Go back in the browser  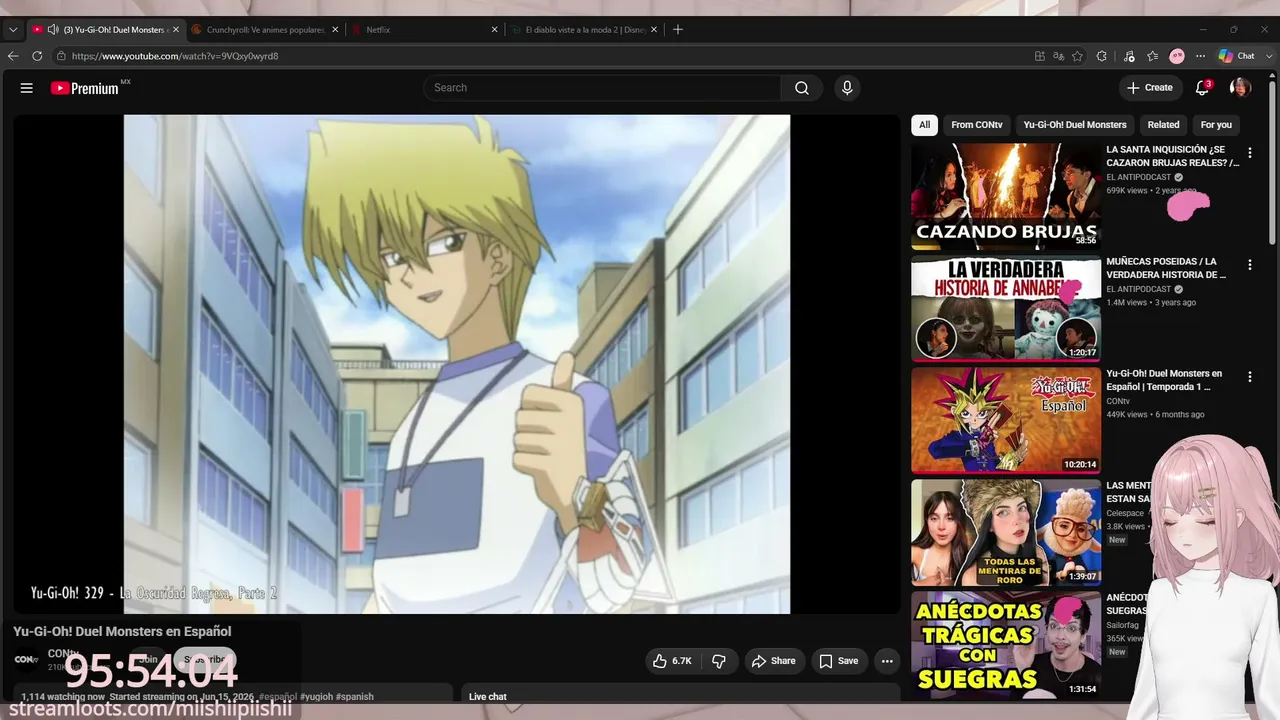coord(13,56)
